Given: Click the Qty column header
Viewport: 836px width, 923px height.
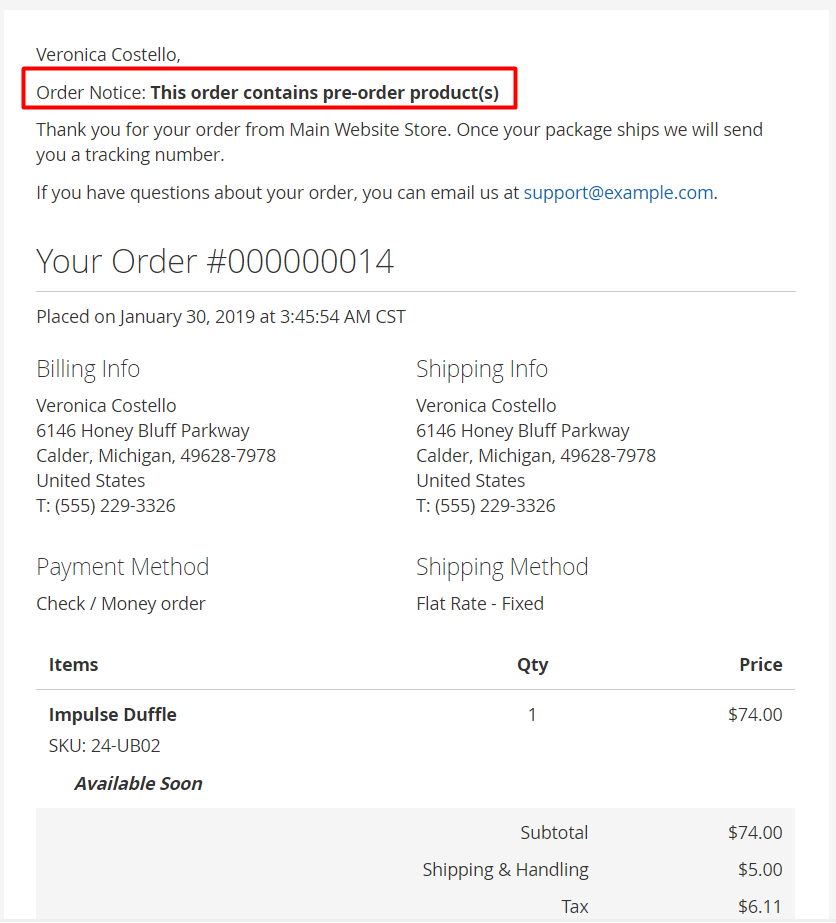Looking at the screenshot, I should [x=532, y=664].
